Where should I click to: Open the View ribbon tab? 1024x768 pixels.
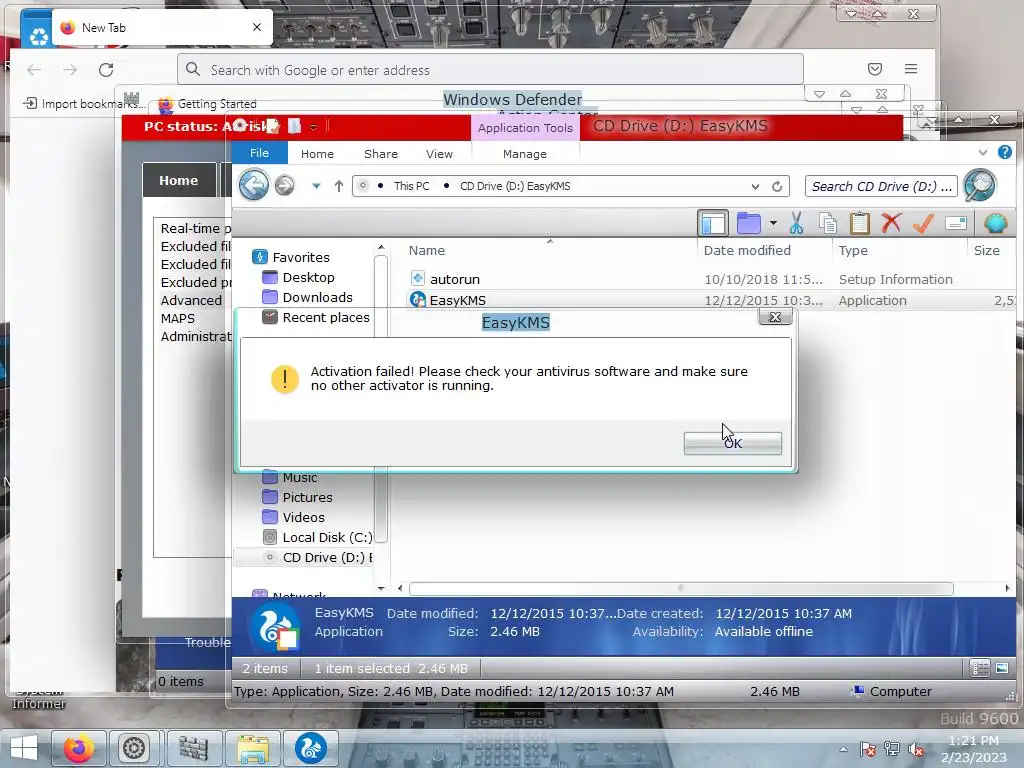[x=439, y=154]
